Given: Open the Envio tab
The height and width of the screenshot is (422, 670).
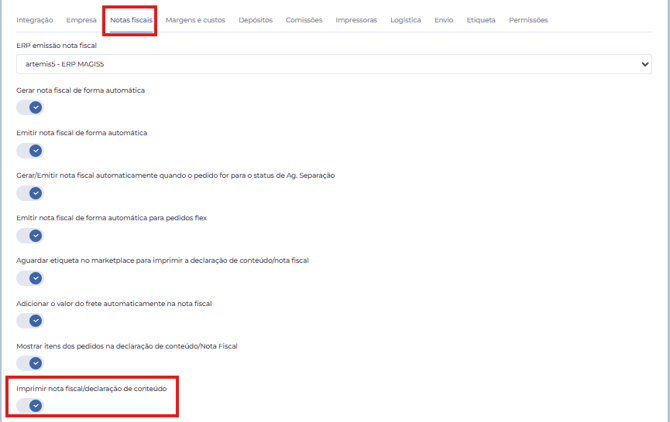Looking at the screenshot, I should click(x=443, y=20).
